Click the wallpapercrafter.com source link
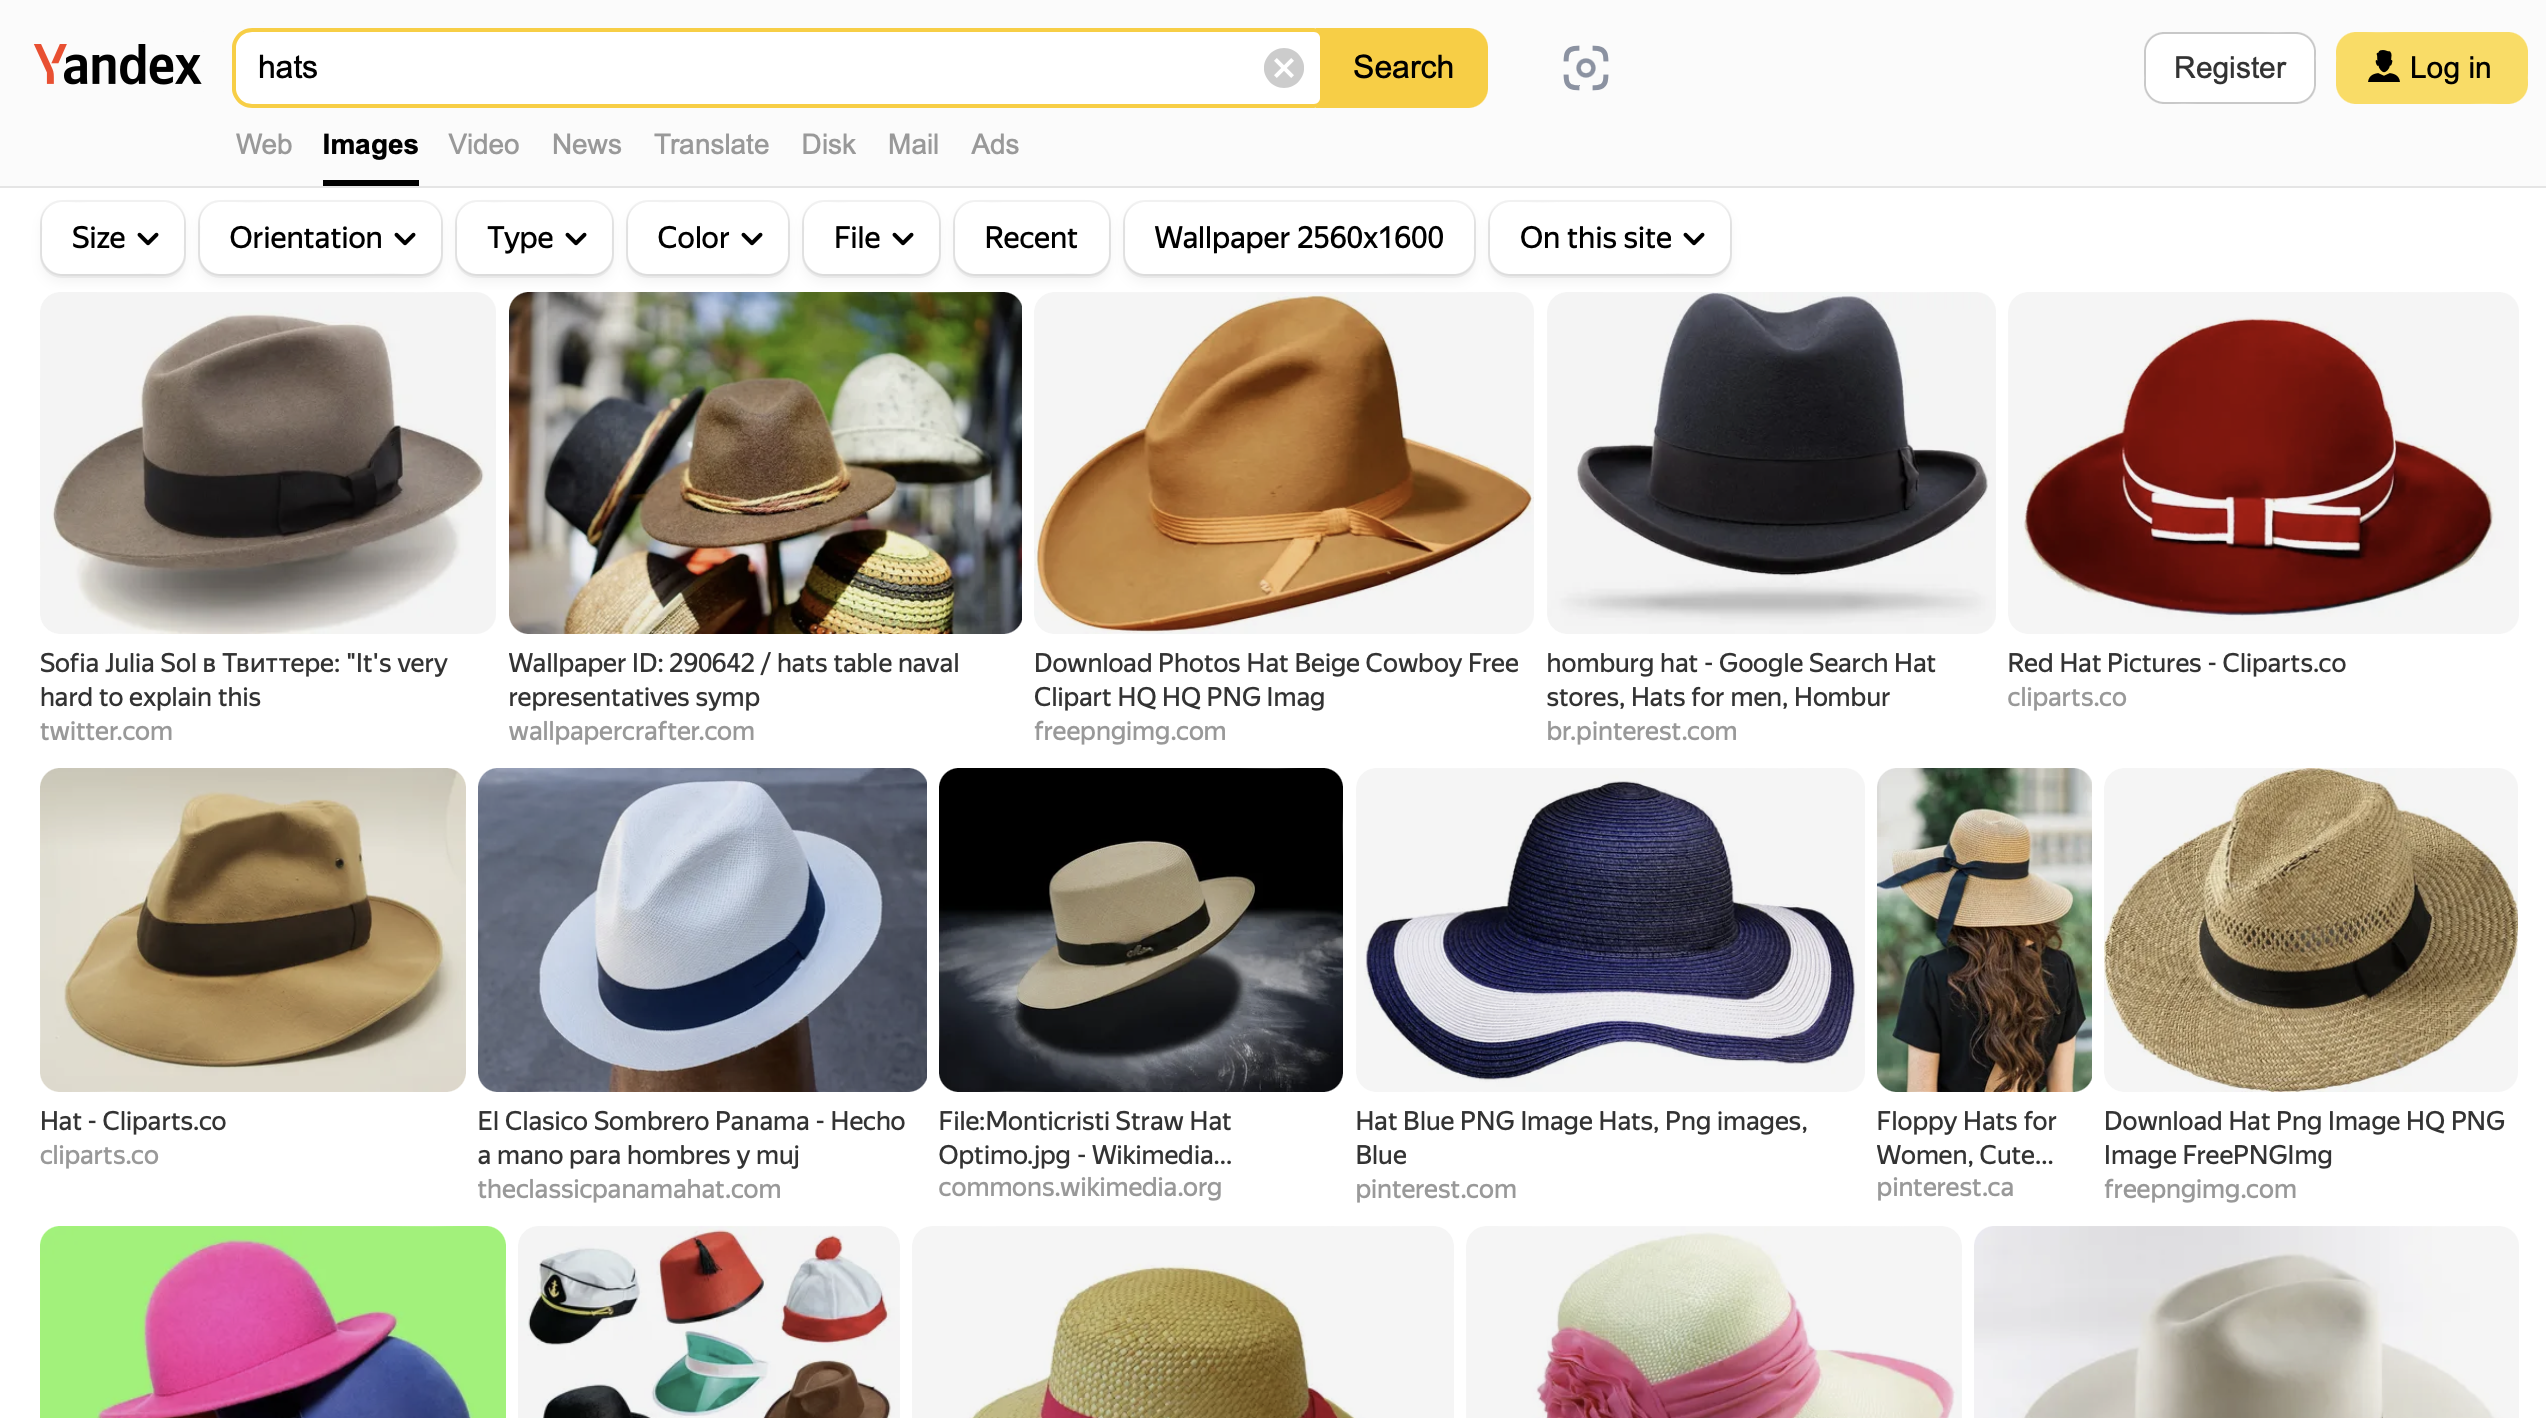The height and width of the screenshot is (1418, 2546). [x=631, y=731]
